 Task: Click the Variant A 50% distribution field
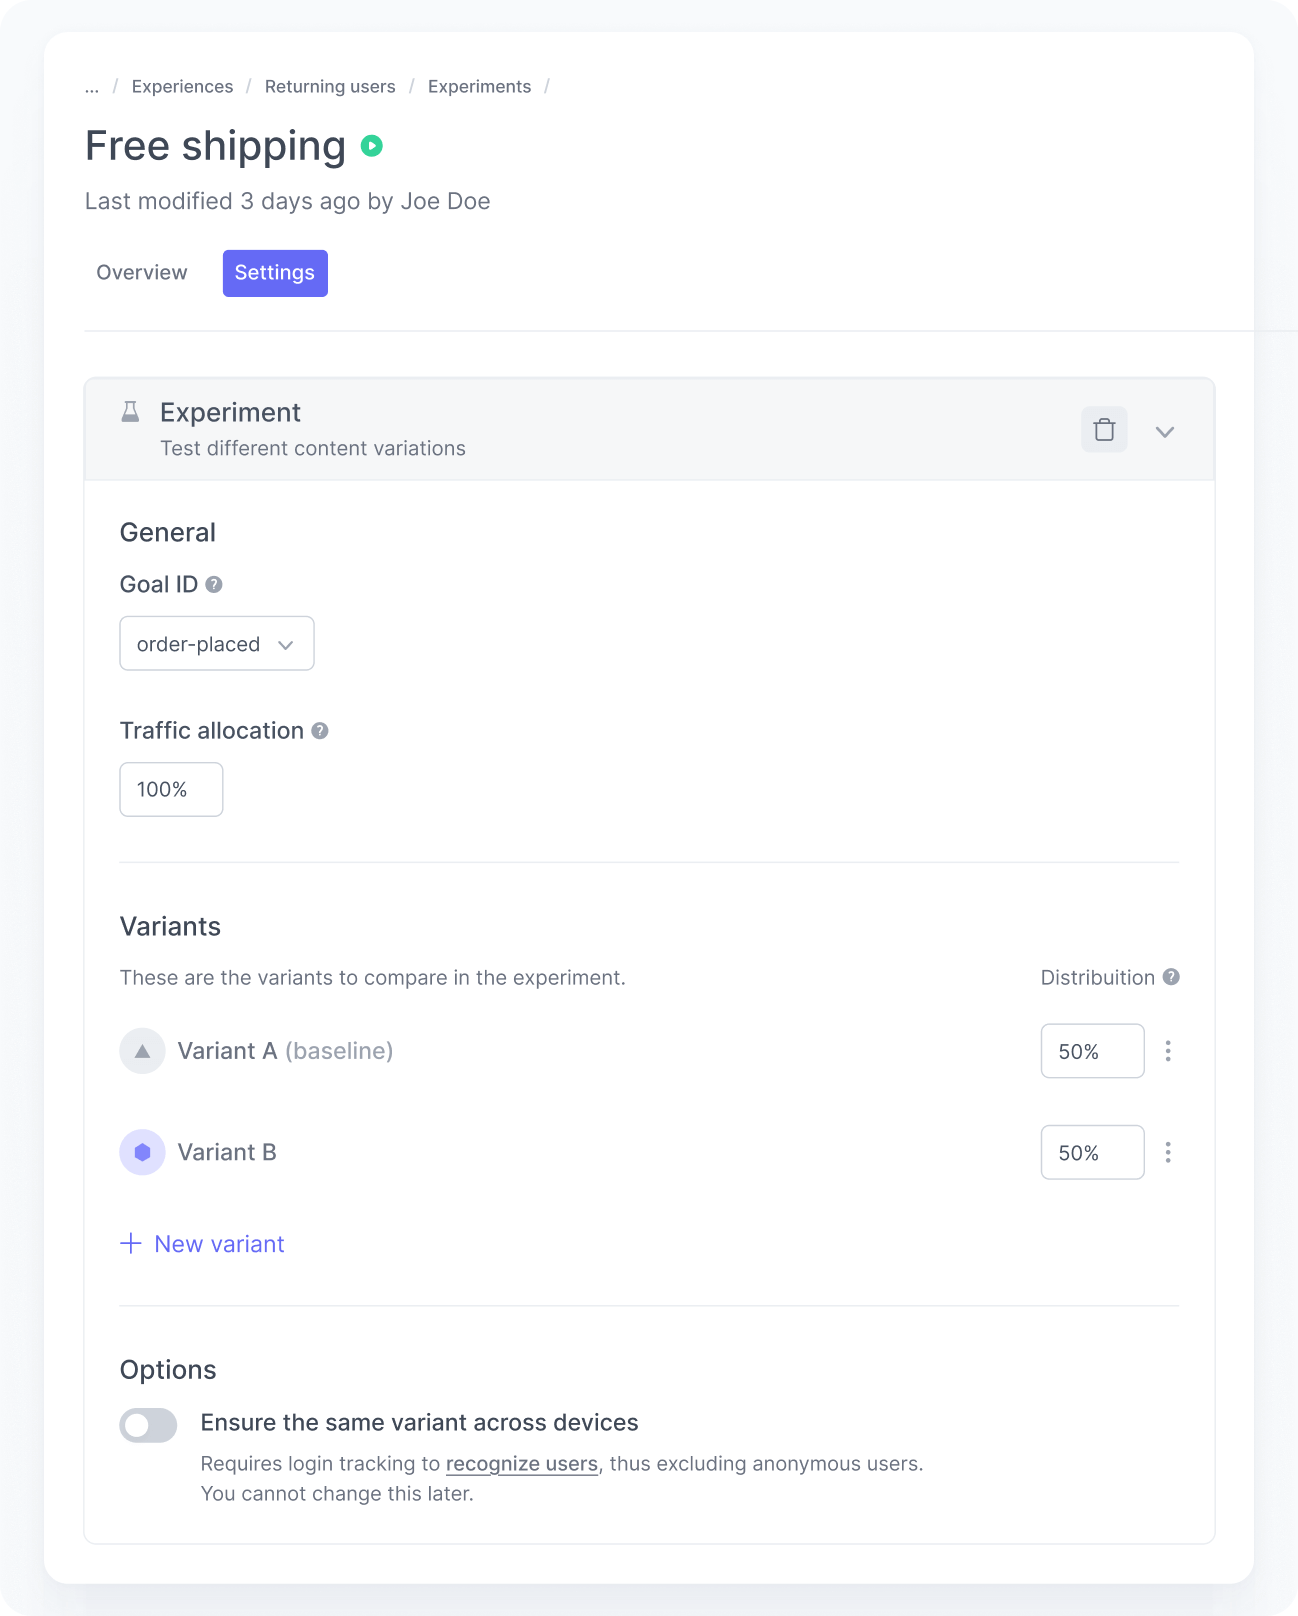point(1092,1051)
